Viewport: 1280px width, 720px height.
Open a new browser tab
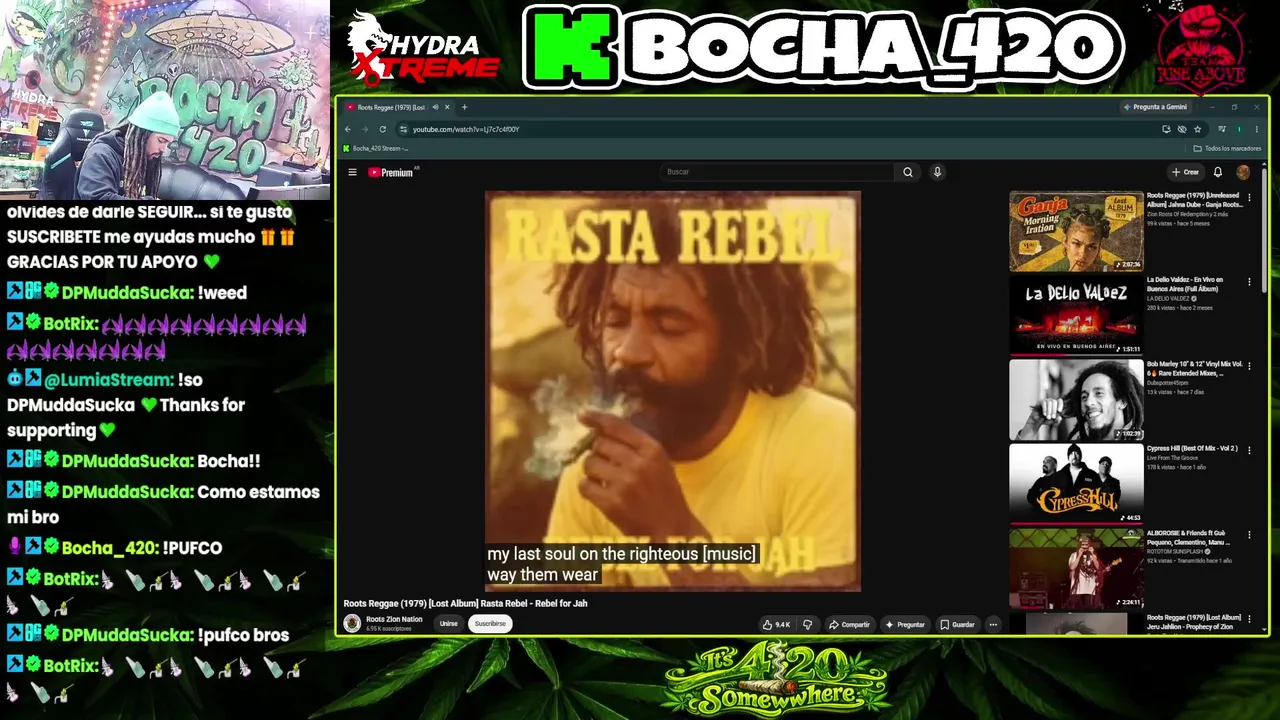(x=464, y=107)
